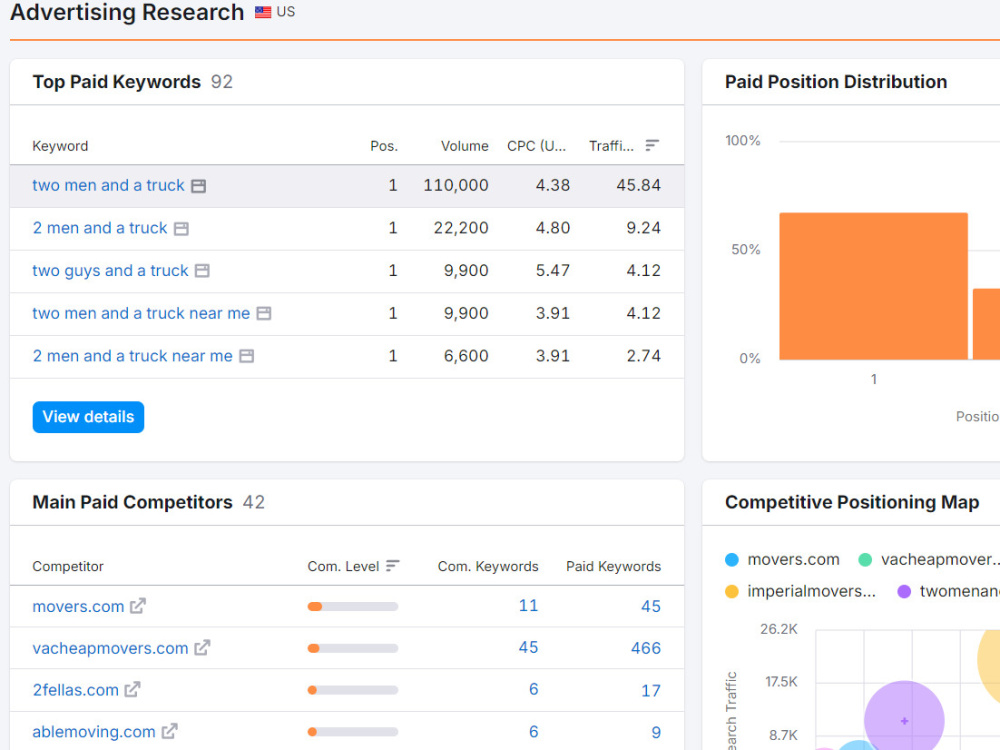Click 2fellas.com paid keywords value 17
Viewport: 1000px width, 750px height.
651,691
